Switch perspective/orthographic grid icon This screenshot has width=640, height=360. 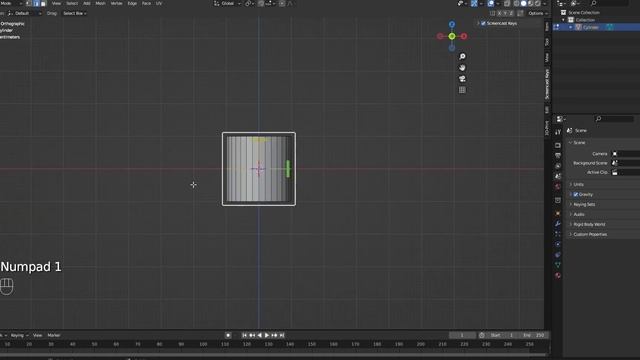click(462, 90)
